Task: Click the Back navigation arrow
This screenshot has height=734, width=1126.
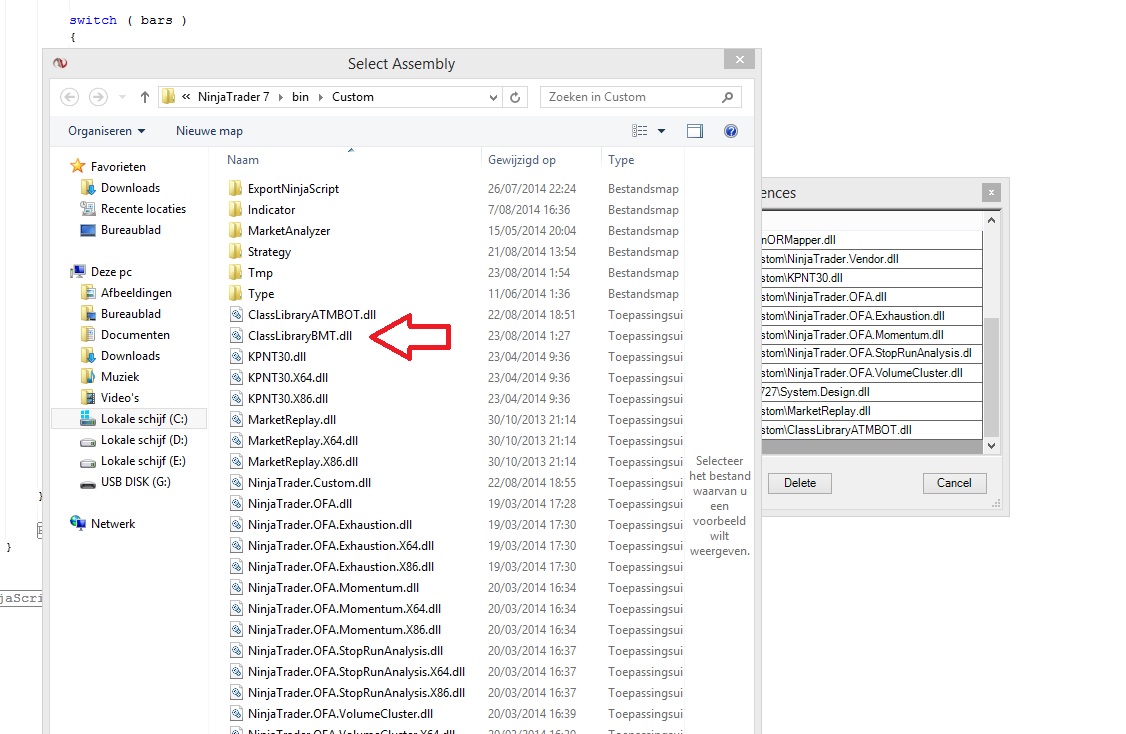Action: [70, 97]
